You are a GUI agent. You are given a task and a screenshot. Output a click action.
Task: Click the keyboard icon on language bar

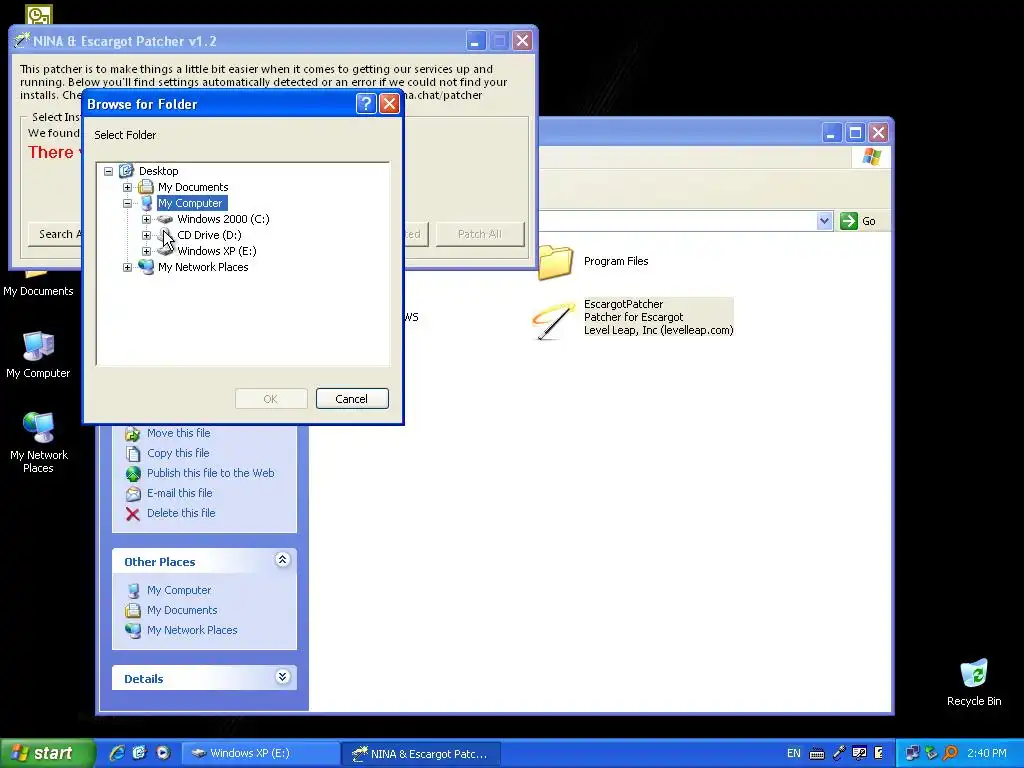tap(816, 754)
